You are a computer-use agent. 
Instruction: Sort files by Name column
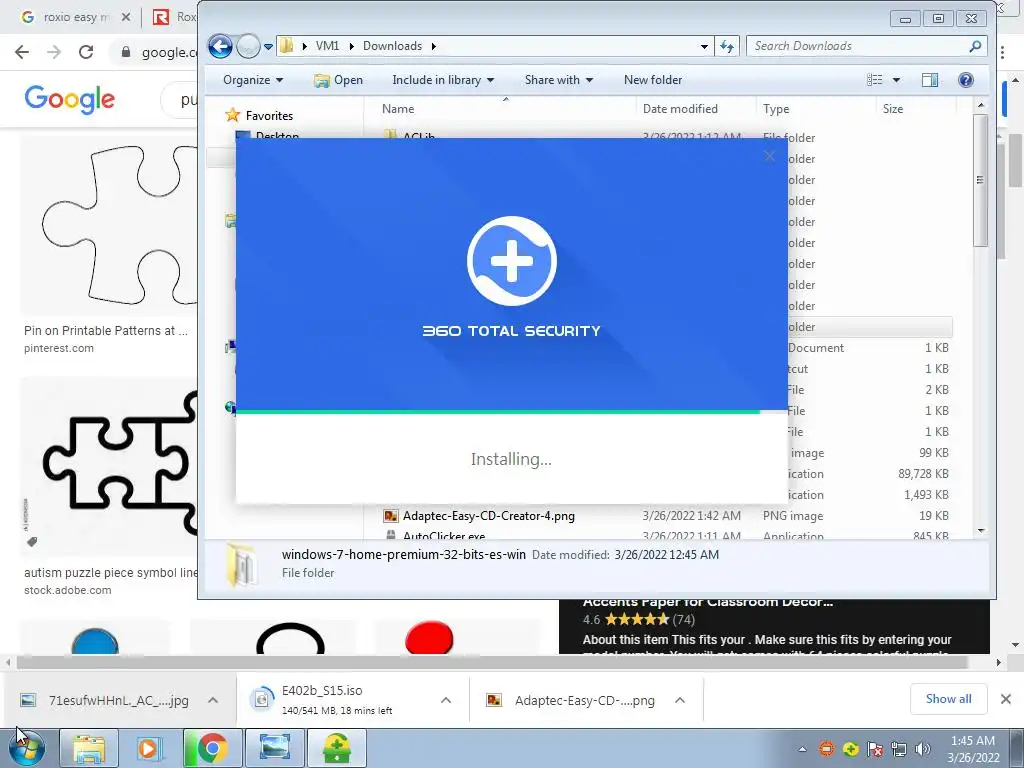tap(398, 109)
